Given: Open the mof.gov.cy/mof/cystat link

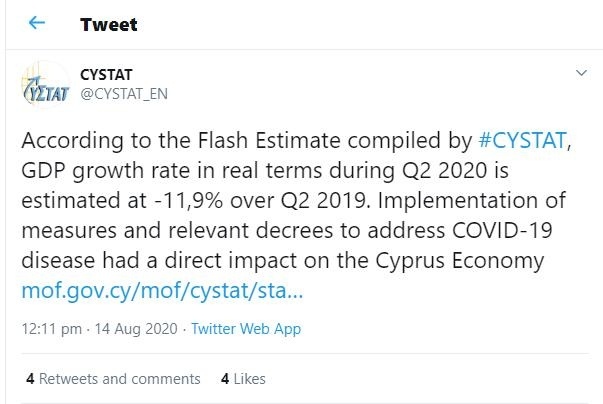Looking at the screenshot, I should 162,291.
